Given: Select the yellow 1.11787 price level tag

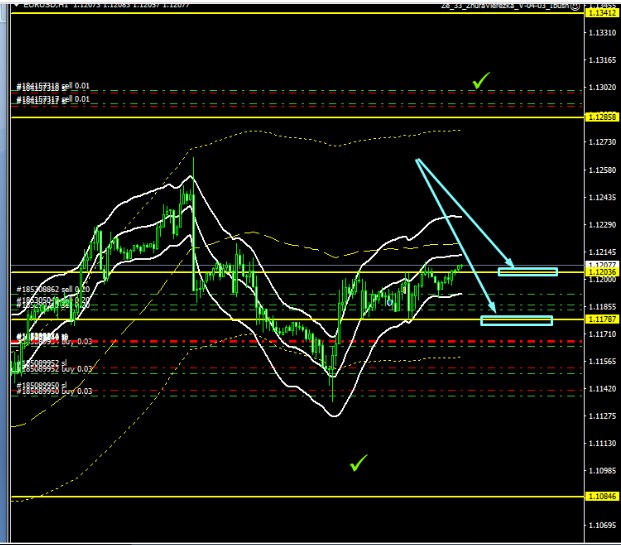Looking at the screenshot, I should pos(602,319).
